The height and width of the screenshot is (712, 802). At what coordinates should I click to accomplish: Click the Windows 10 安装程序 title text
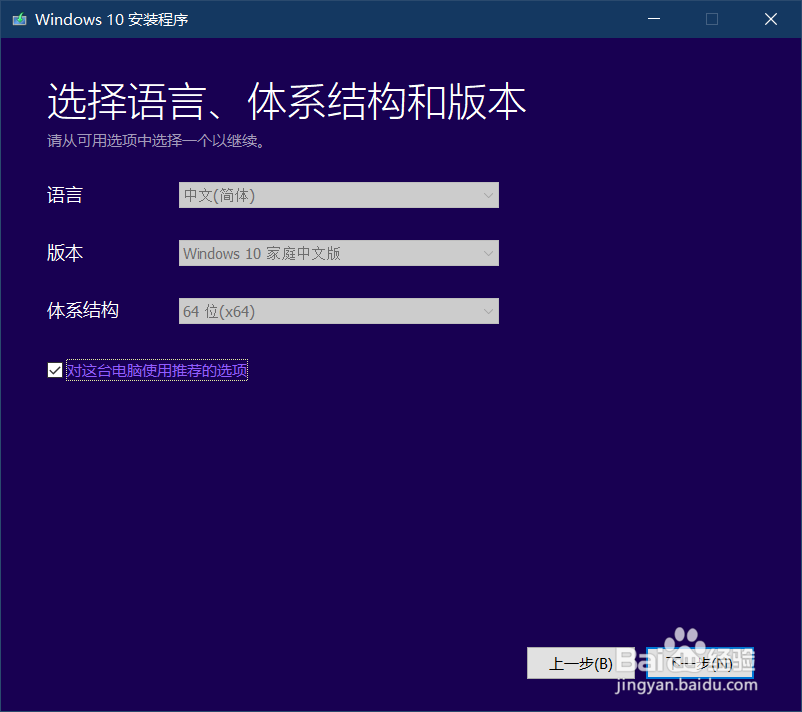[x=112, y=19]
